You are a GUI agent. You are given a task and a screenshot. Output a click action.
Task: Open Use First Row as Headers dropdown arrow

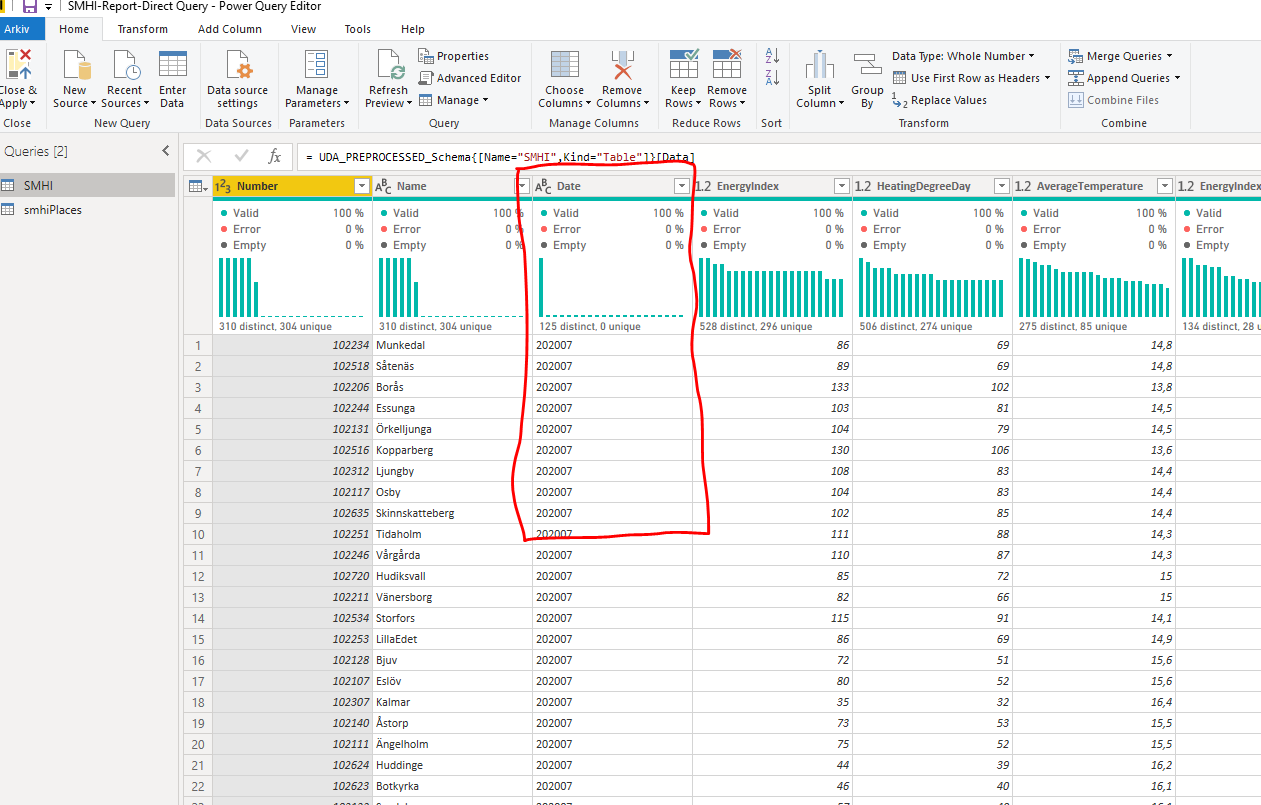(x=1047, y=78)
